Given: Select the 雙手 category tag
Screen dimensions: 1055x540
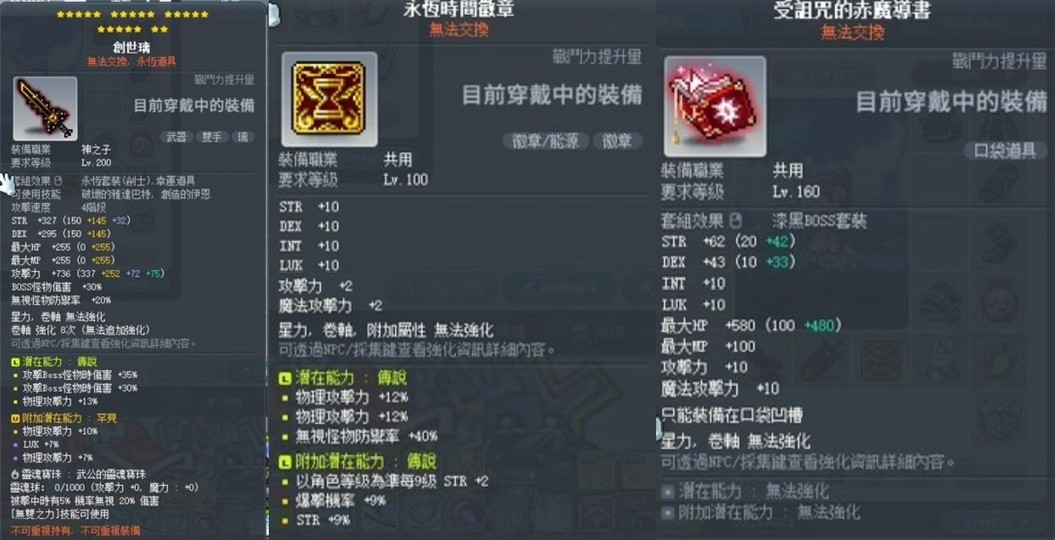Looking at the screenshot, I should (x=211, y=137).
